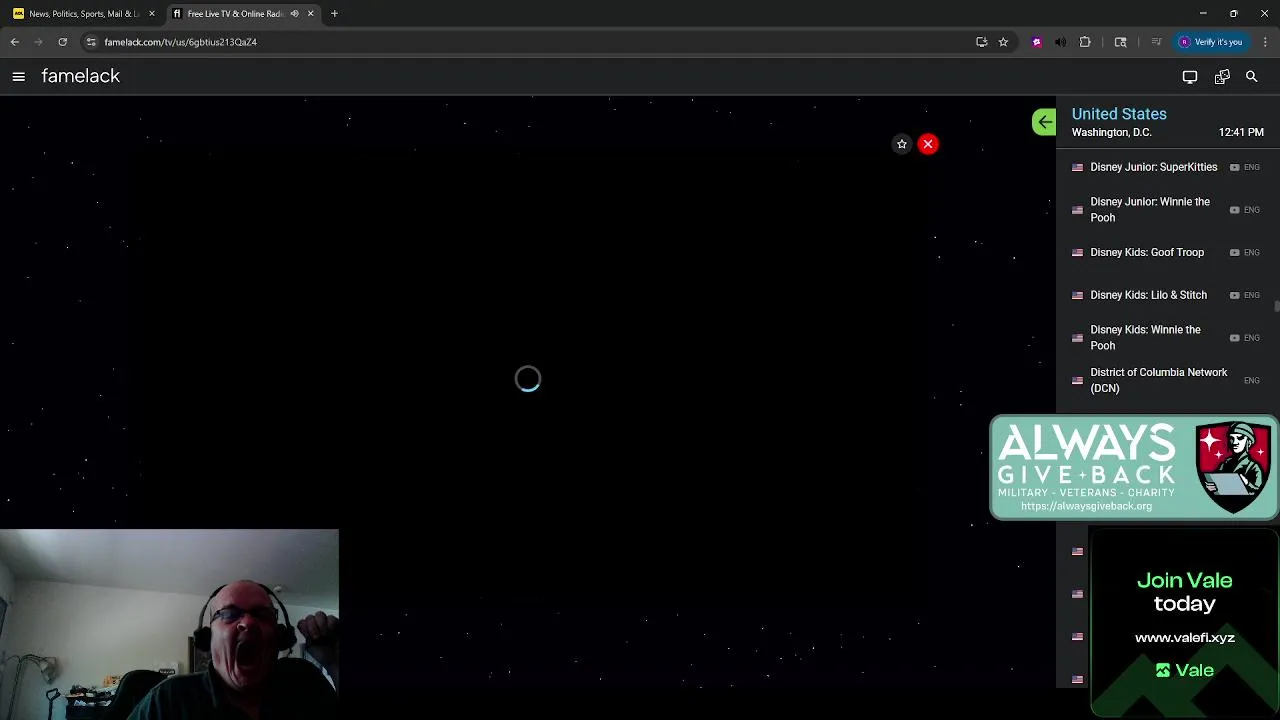Click video icon beside Disney Kids: Goof Troop
Image resolution: width=1280 pixels, height=720 pixels.
click(1234, 252)
